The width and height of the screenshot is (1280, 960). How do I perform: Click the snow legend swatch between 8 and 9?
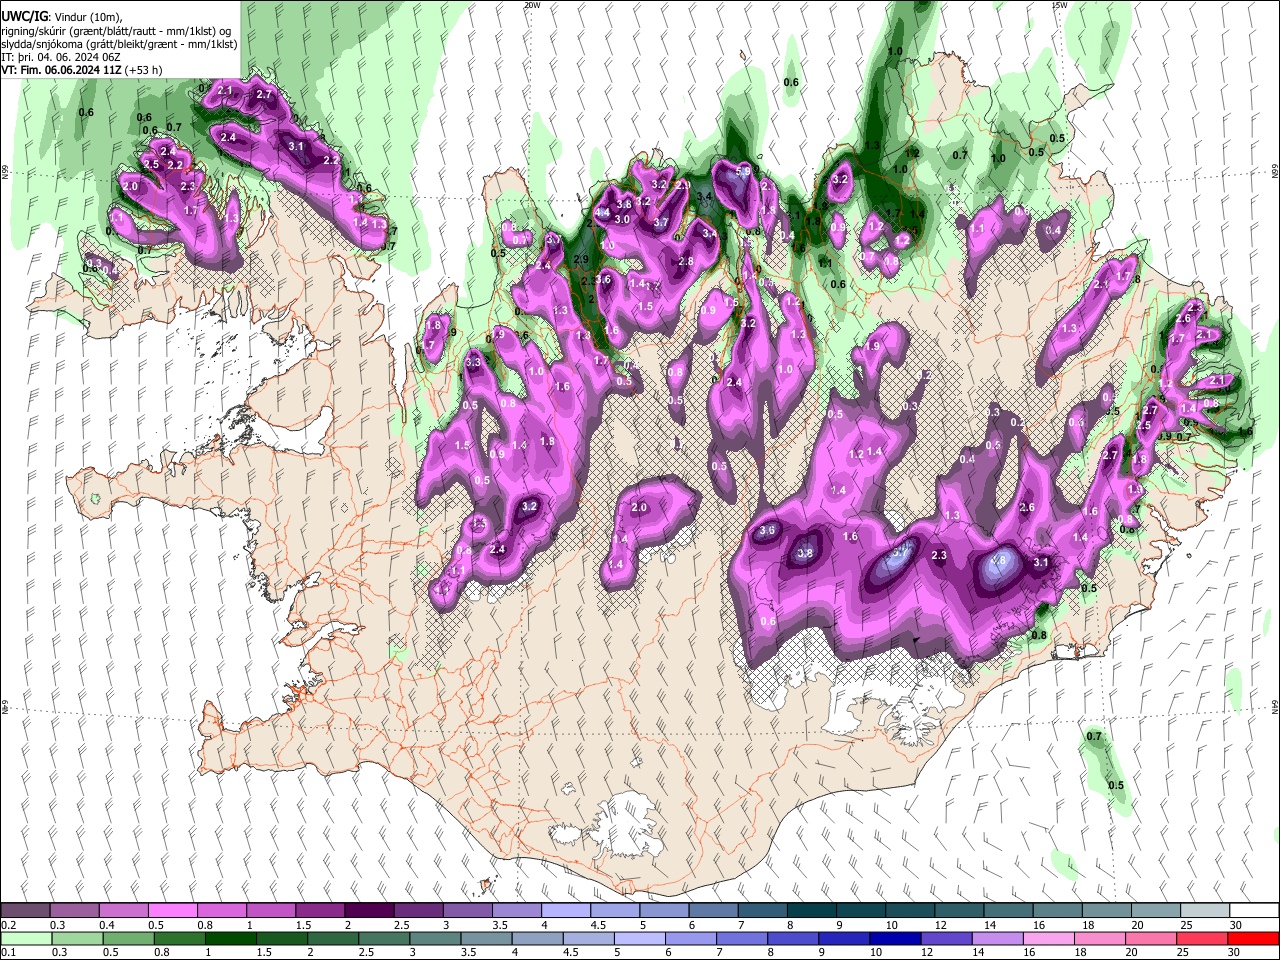point(812,911)
